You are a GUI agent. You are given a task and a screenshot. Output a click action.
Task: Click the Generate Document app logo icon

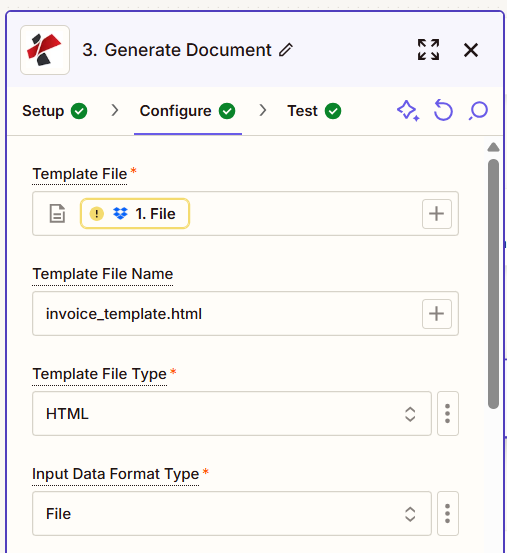[45, 50]
